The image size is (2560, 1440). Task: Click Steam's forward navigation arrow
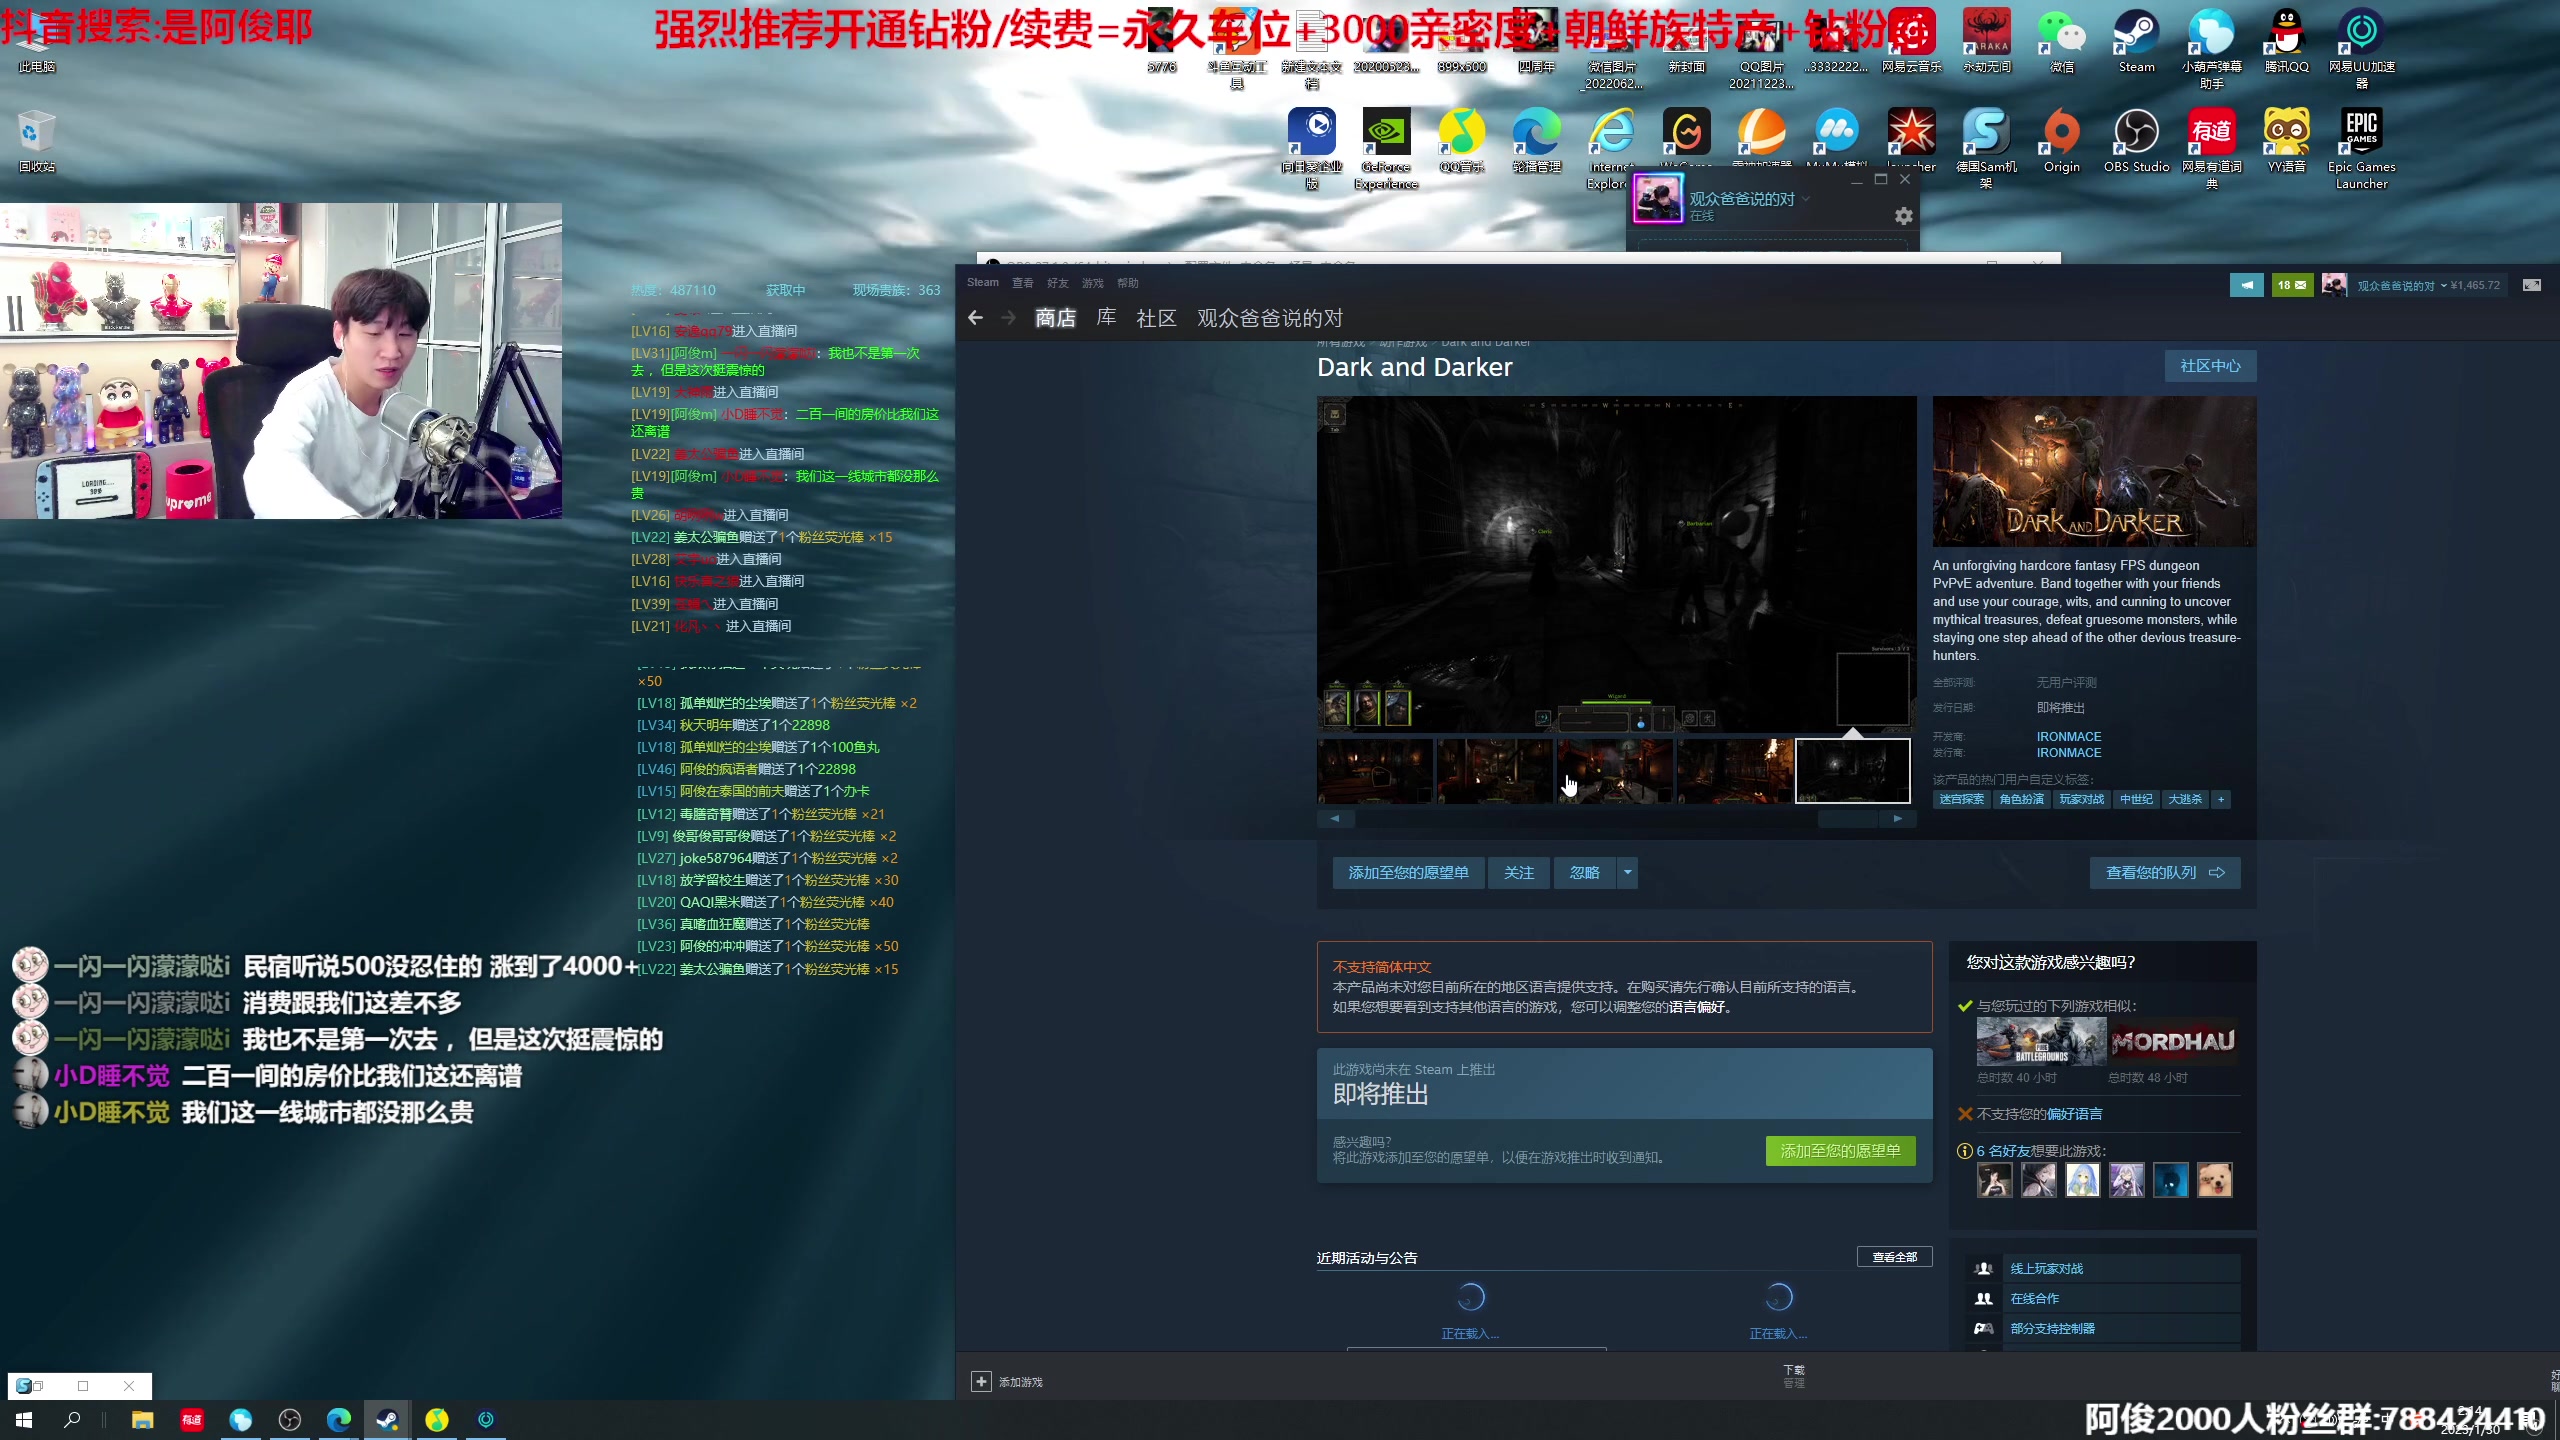[x=1008, y=318]
